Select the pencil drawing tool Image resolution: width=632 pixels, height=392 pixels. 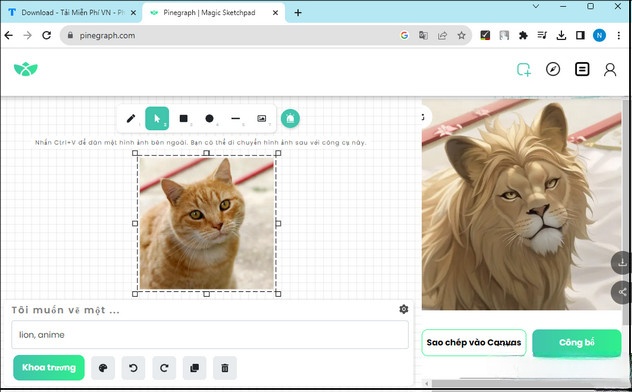(131, 118)
